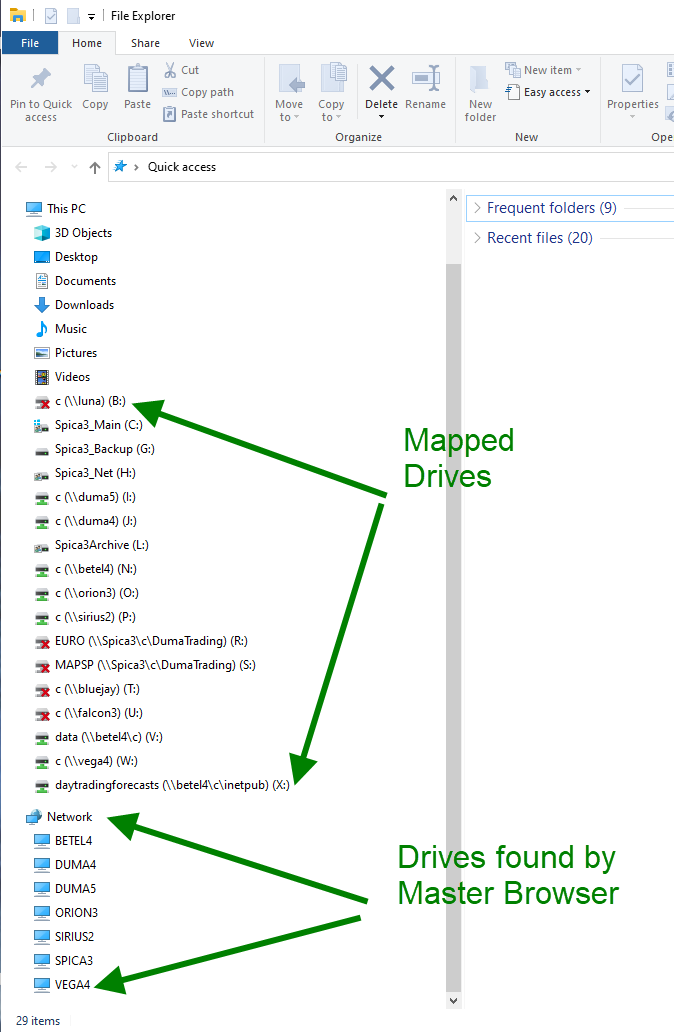This screenshot has width=674, height=1032.
Task: Click the quick access star in address bar
Action: click(120, 167)
